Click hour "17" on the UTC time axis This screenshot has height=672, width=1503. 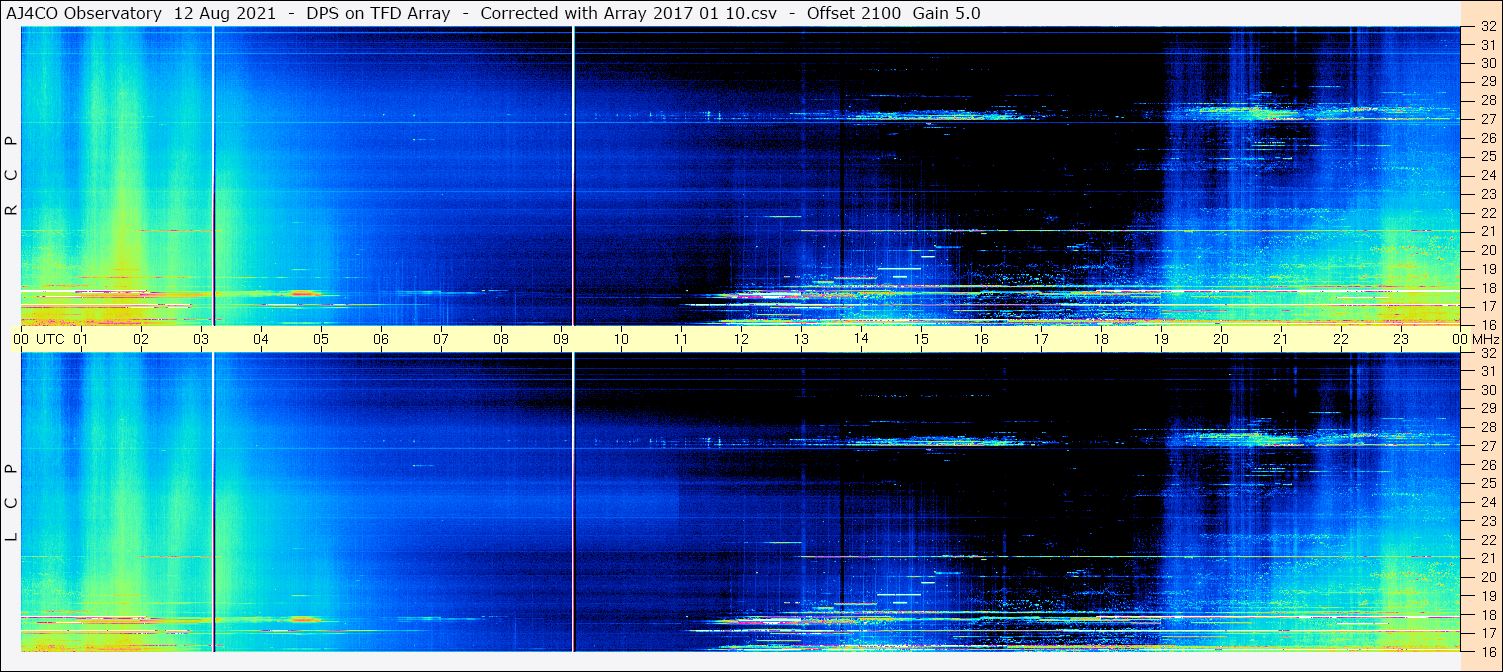pyautogui.click(x=1041, y=339)
